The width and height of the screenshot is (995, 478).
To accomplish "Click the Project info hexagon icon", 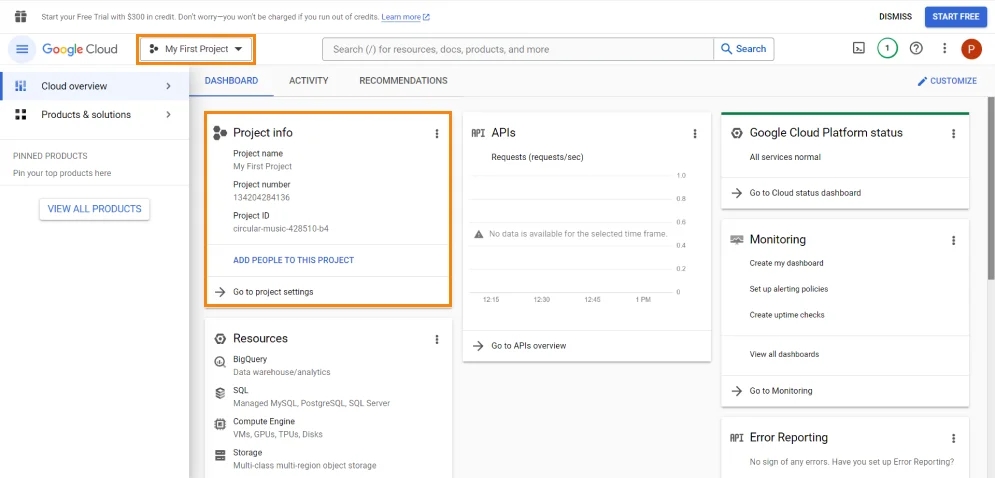I will point(220,133).
